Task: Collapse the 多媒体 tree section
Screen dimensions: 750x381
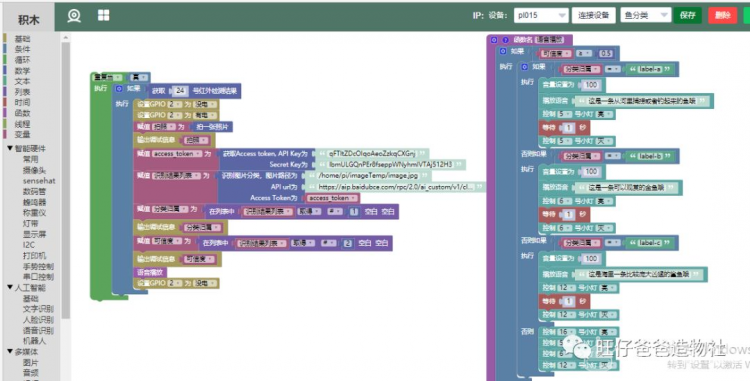Action: [x=10, y=351]
